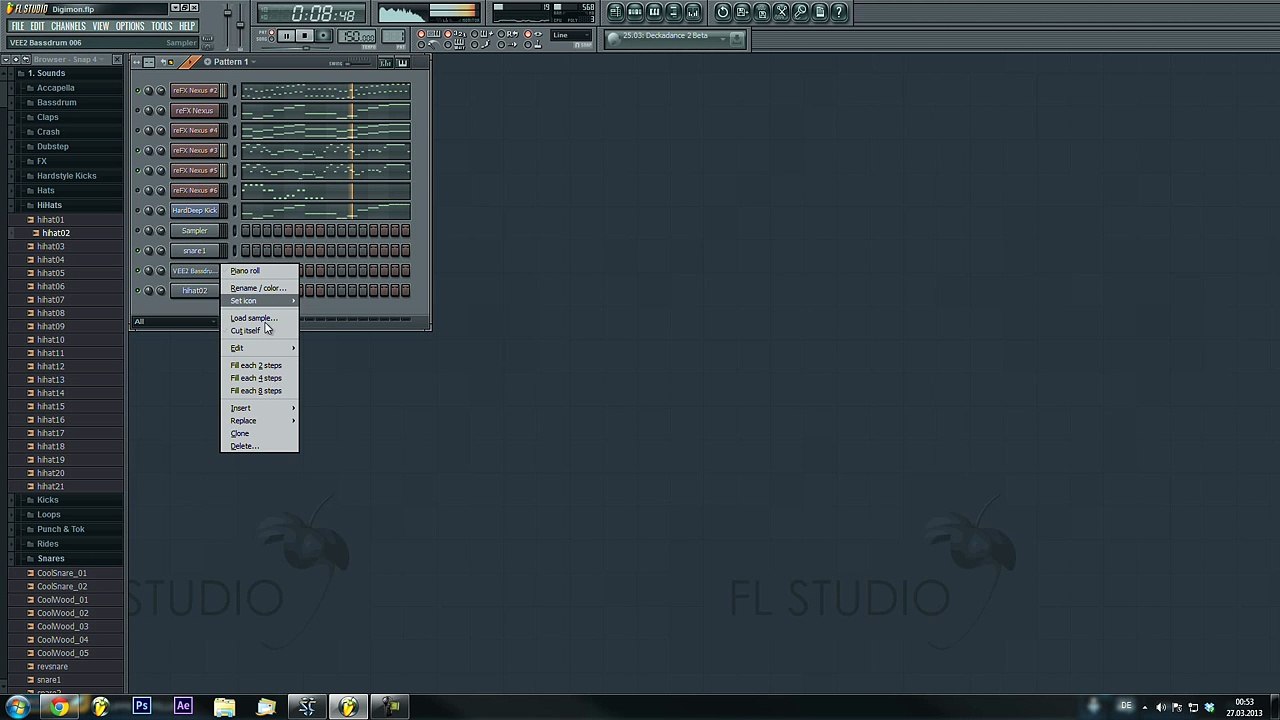Click the crossed-tools icon in top toolbar

click(781, 12)
